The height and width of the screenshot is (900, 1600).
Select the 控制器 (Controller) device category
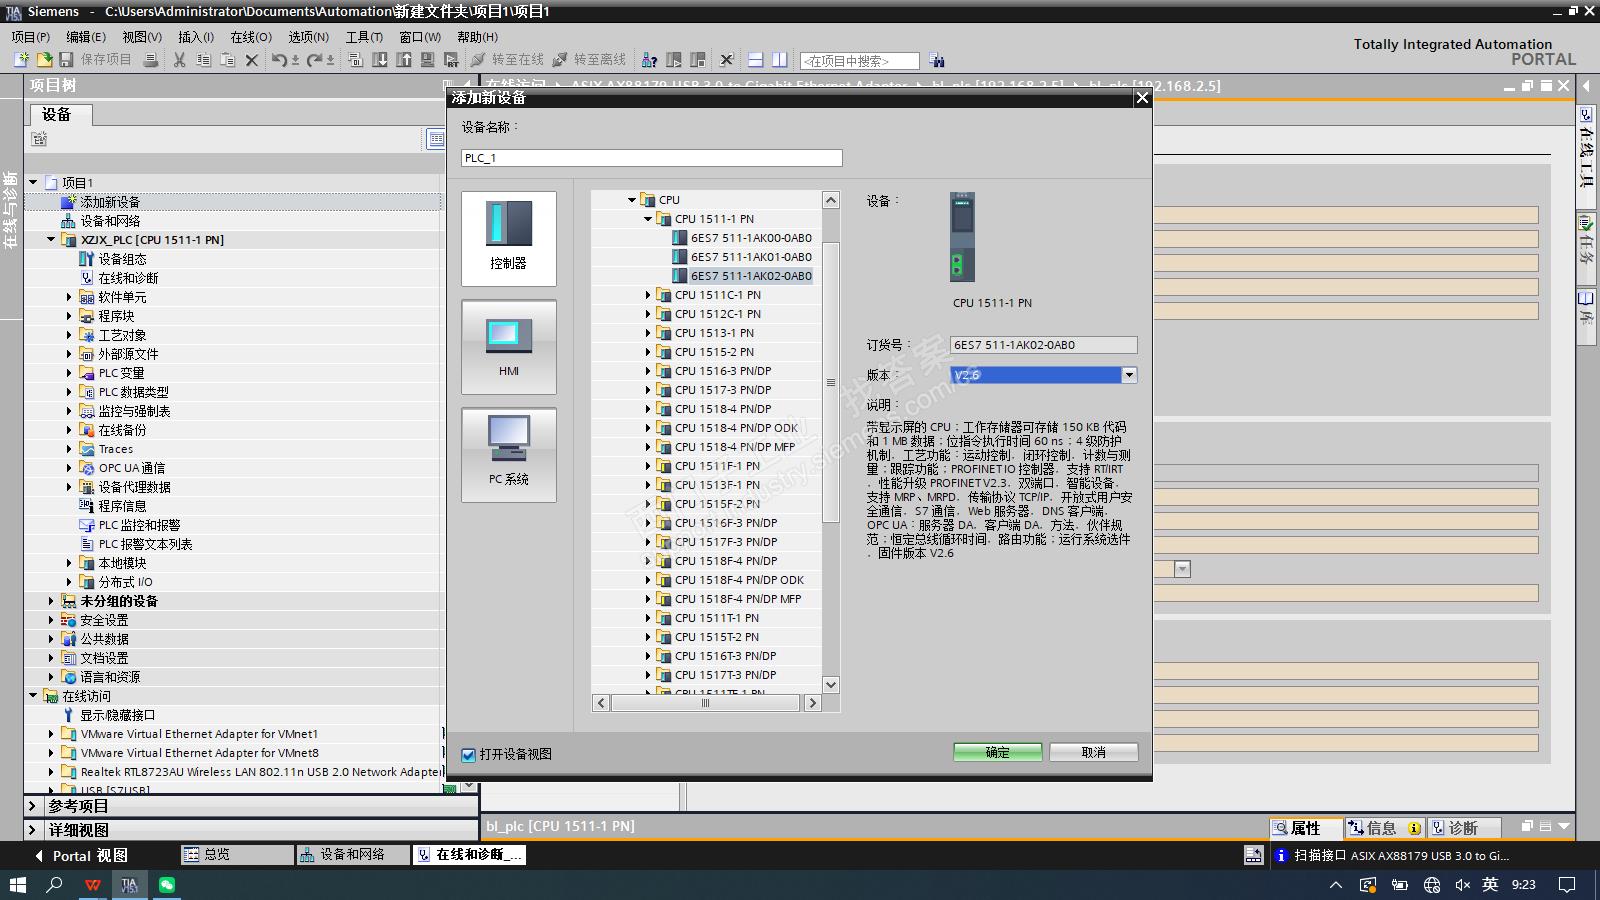point(508,238)
